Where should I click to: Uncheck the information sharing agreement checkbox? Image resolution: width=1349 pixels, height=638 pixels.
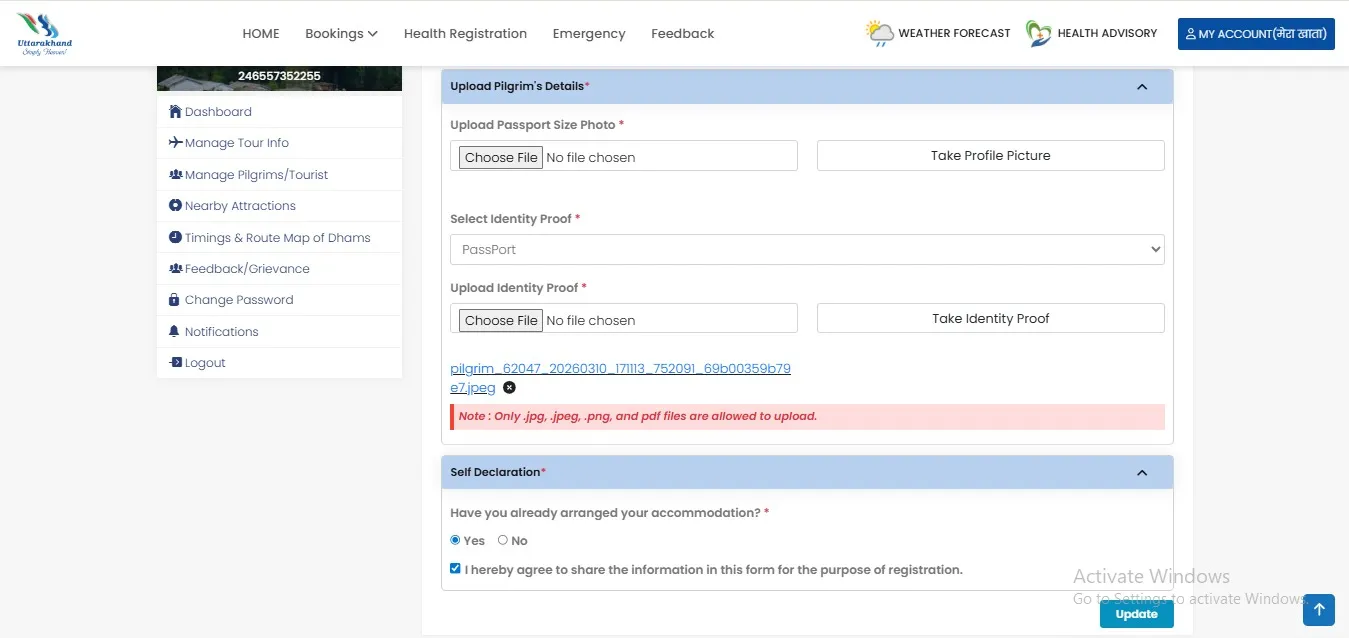click(x=455, y=568)
